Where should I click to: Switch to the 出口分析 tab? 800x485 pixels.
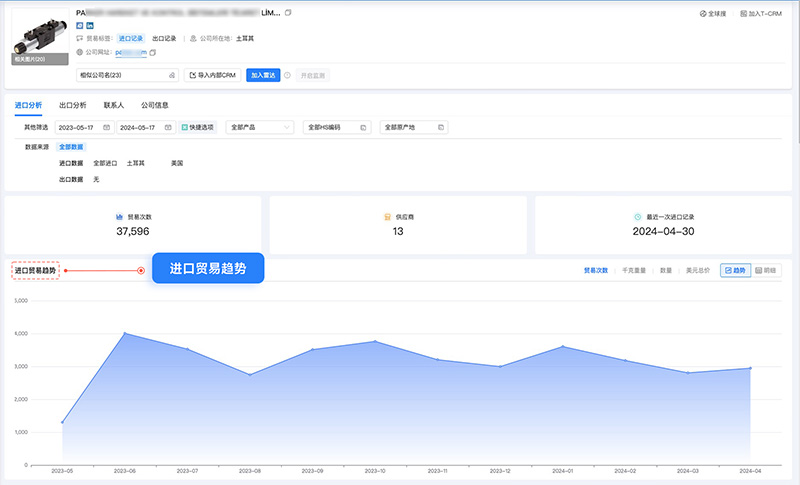coord(73,105)
